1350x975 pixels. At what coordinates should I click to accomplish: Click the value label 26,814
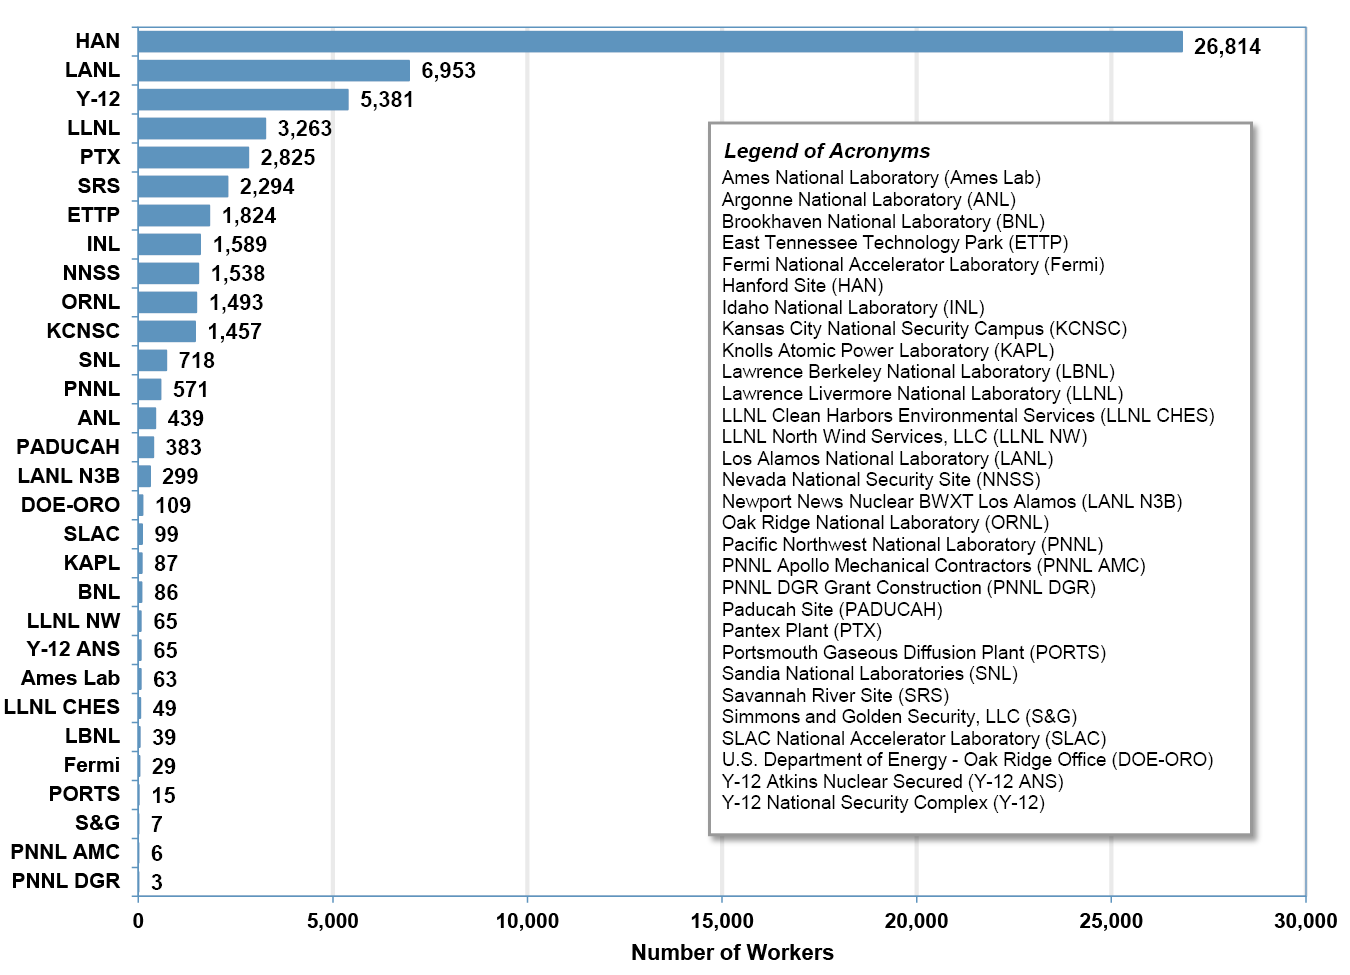tap(1227, 46)
